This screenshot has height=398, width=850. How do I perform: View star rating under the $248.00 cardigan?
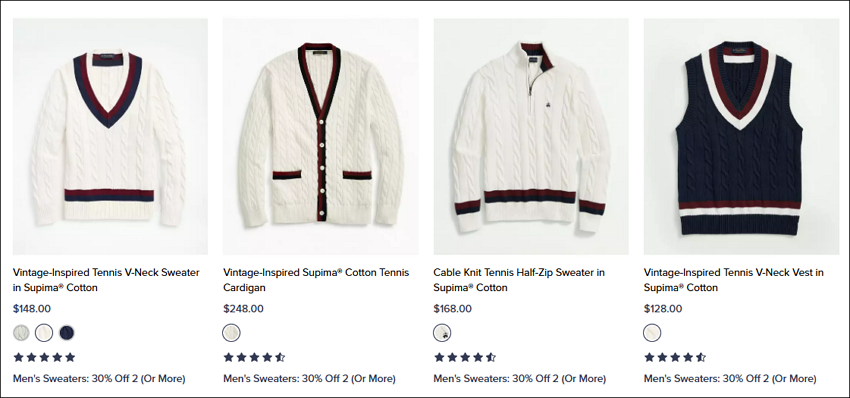click(x=254, y=357)
